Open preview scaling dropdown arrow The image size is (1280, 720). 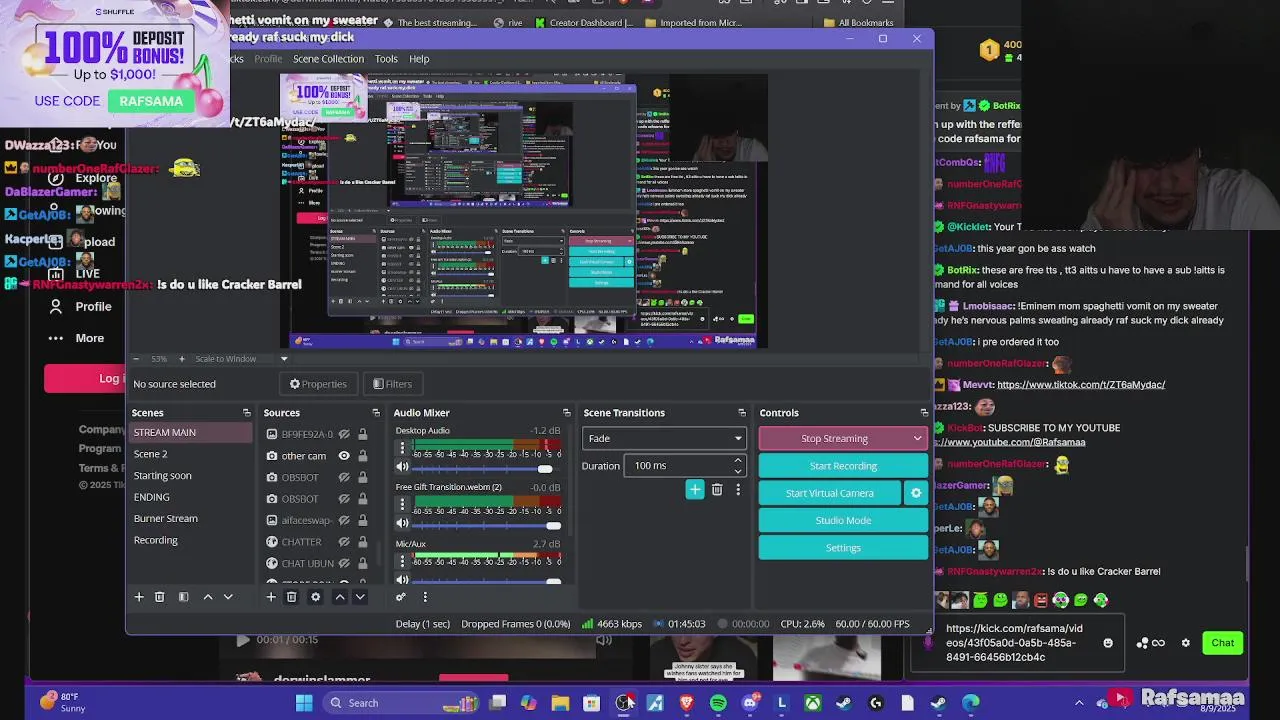coord(284,359)
